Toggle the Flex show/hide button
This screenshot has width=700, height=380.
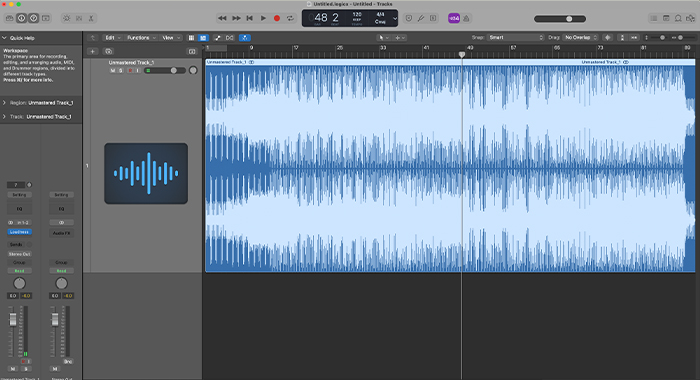point(230,38)
